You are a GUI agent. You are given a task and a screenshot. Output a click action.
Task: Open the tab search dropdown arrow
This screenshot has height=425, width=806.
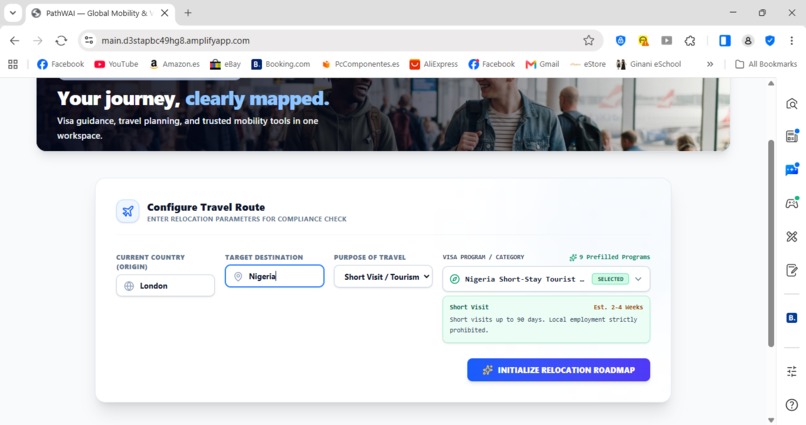tap(13, 13)
